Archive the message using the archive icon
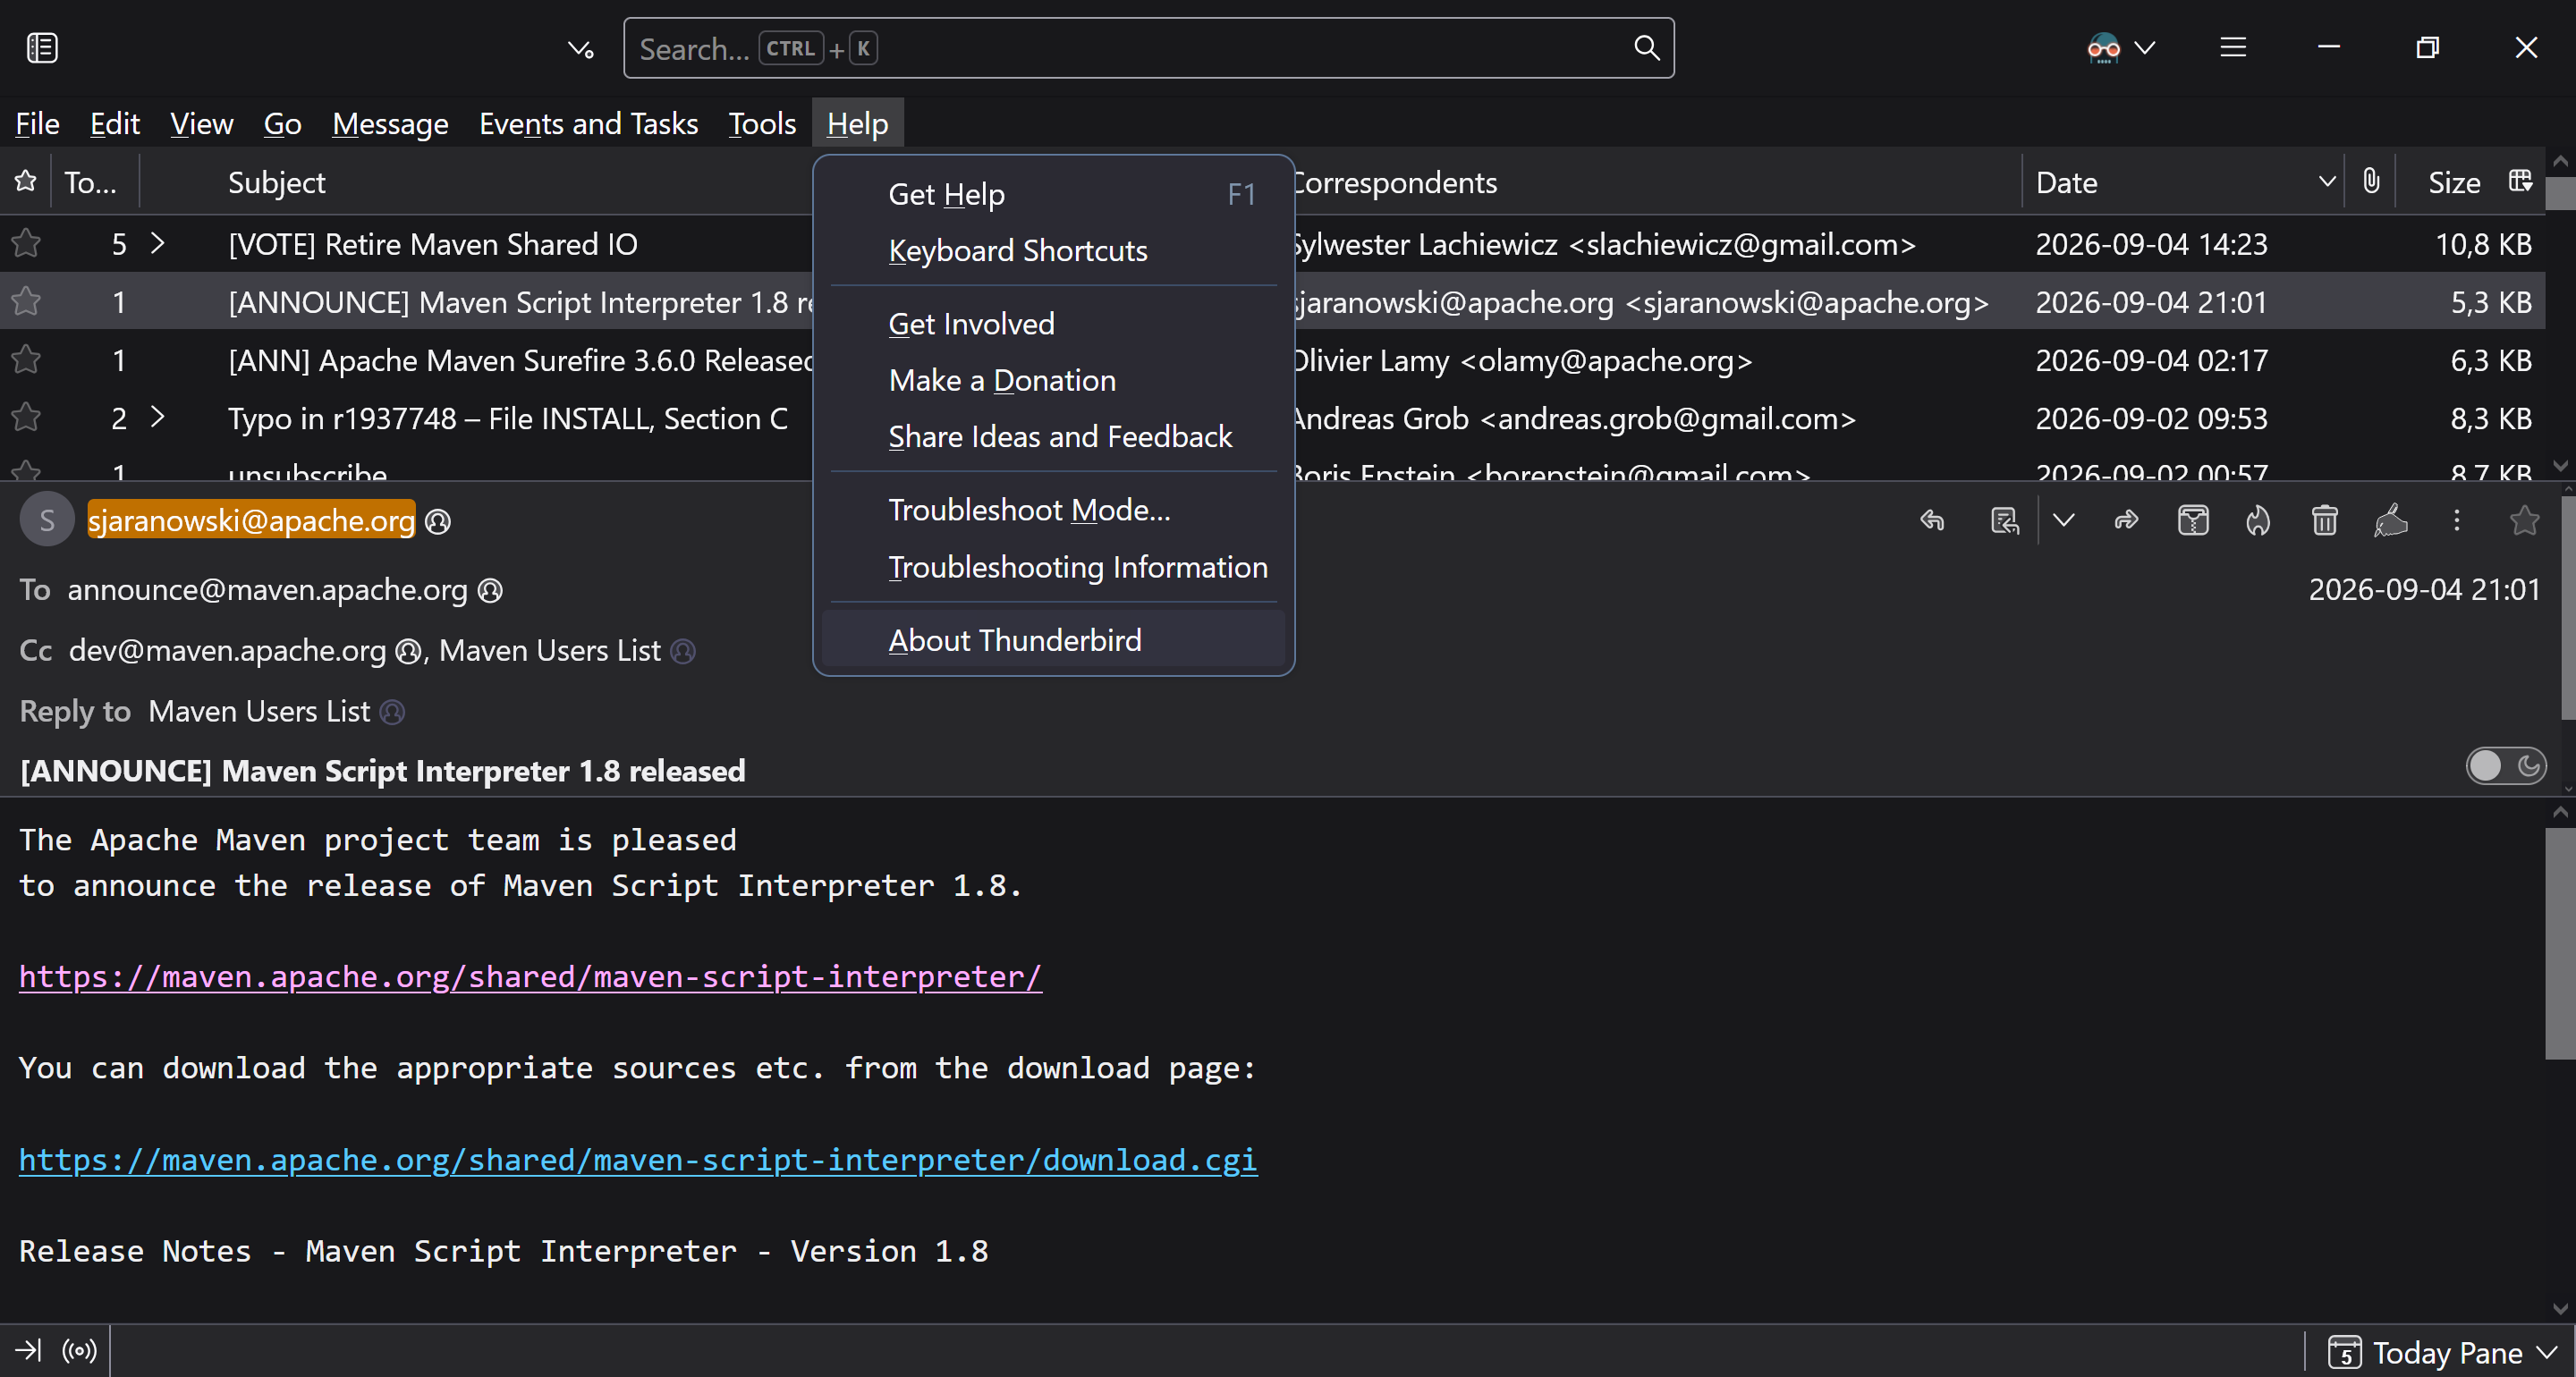 [2193, 520]
